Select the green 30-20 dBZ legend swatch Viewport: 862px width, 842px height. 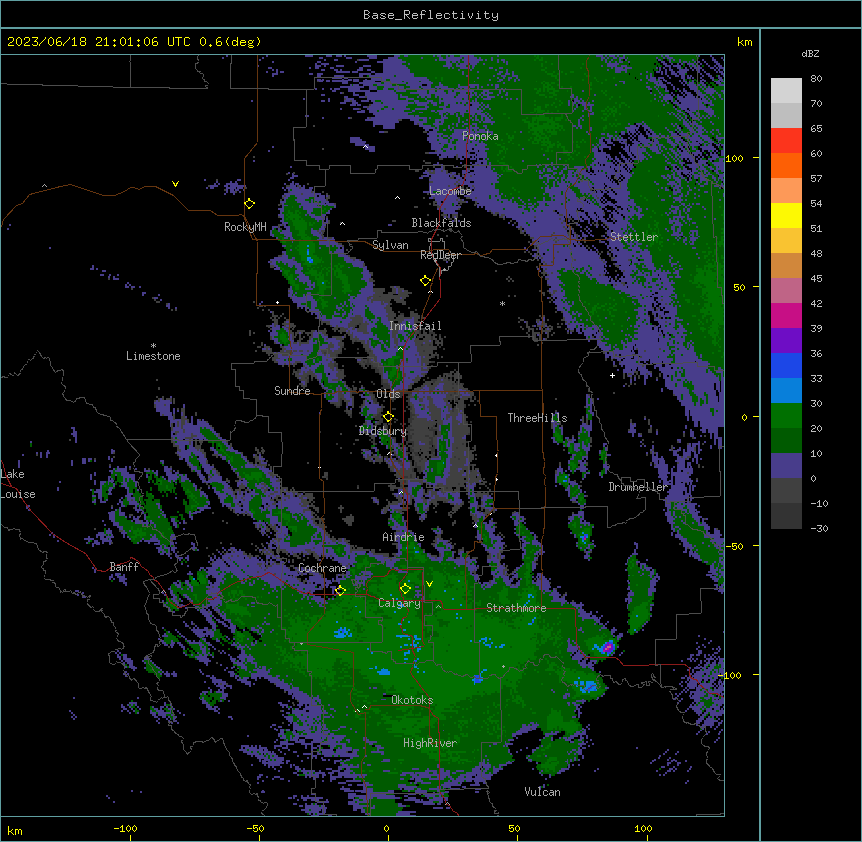[x=786, y=416]
